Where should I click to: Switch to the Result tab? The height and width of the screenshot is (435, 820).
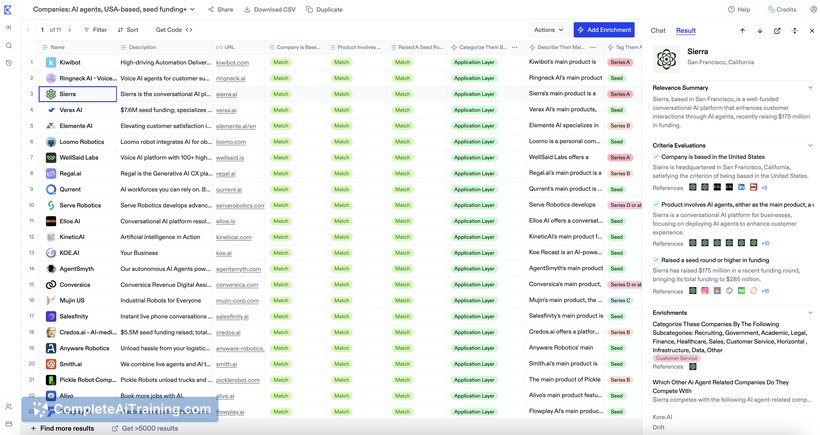686,30
